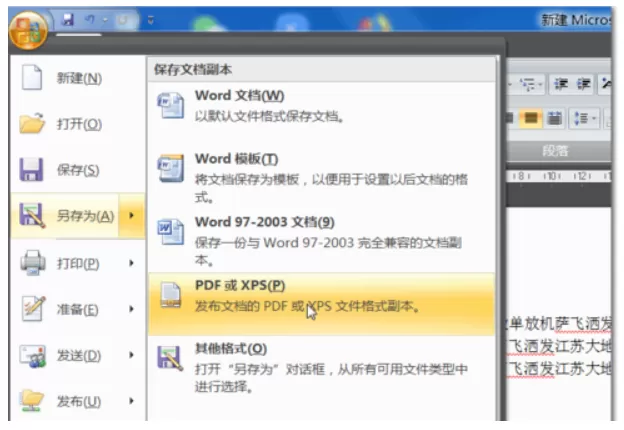Click Save icon in Quick Access Toolbar
The height and width of the screenshot is (430, 624).
click(x=68, y=19)
